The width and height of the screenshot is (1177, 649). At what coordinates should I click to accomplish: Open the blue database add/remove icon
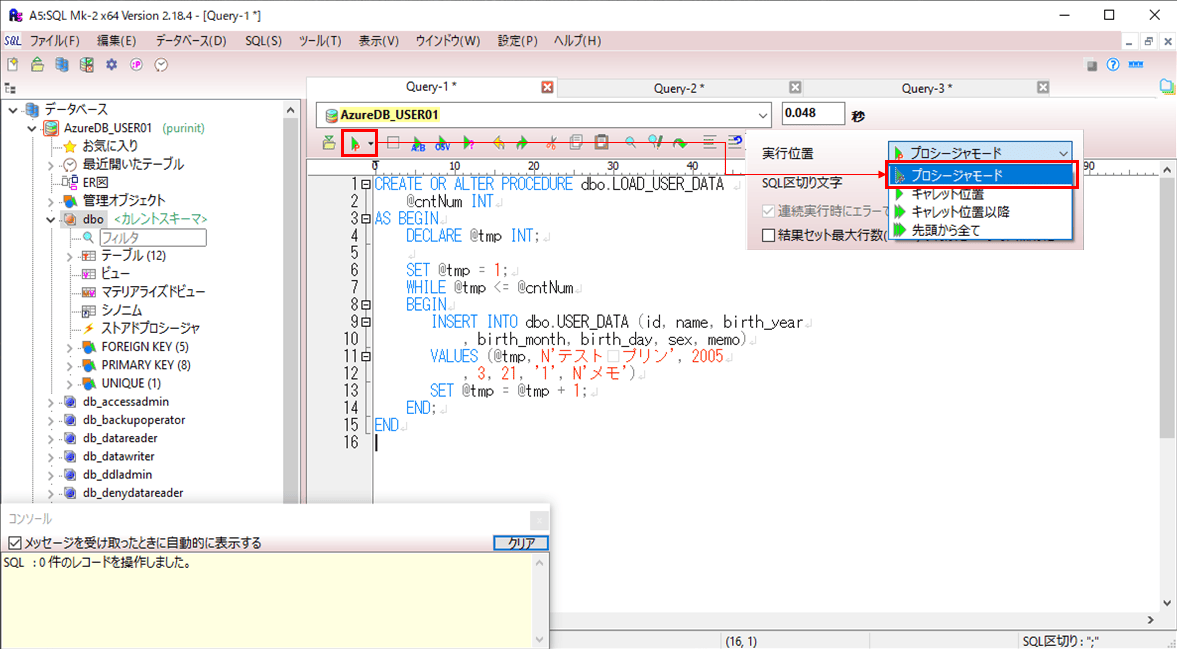coord(62,65)
